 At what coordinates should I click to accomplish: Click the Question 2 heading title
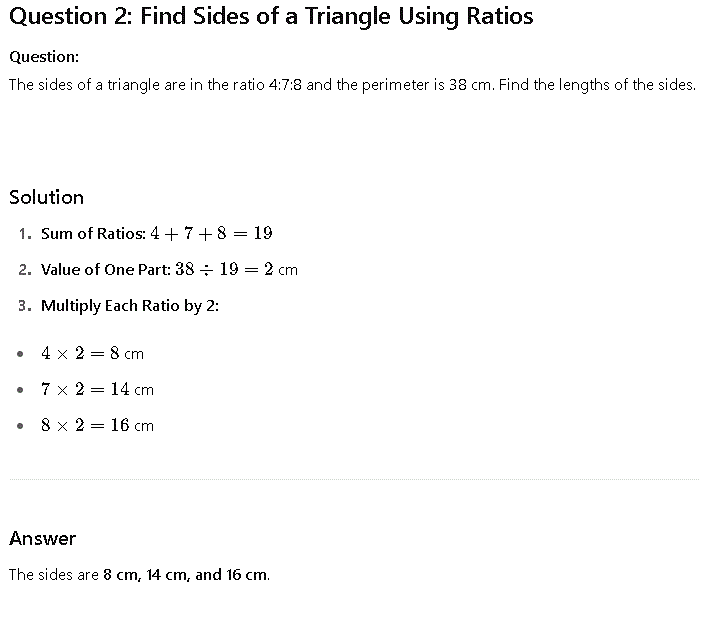[x=271, y=17]
